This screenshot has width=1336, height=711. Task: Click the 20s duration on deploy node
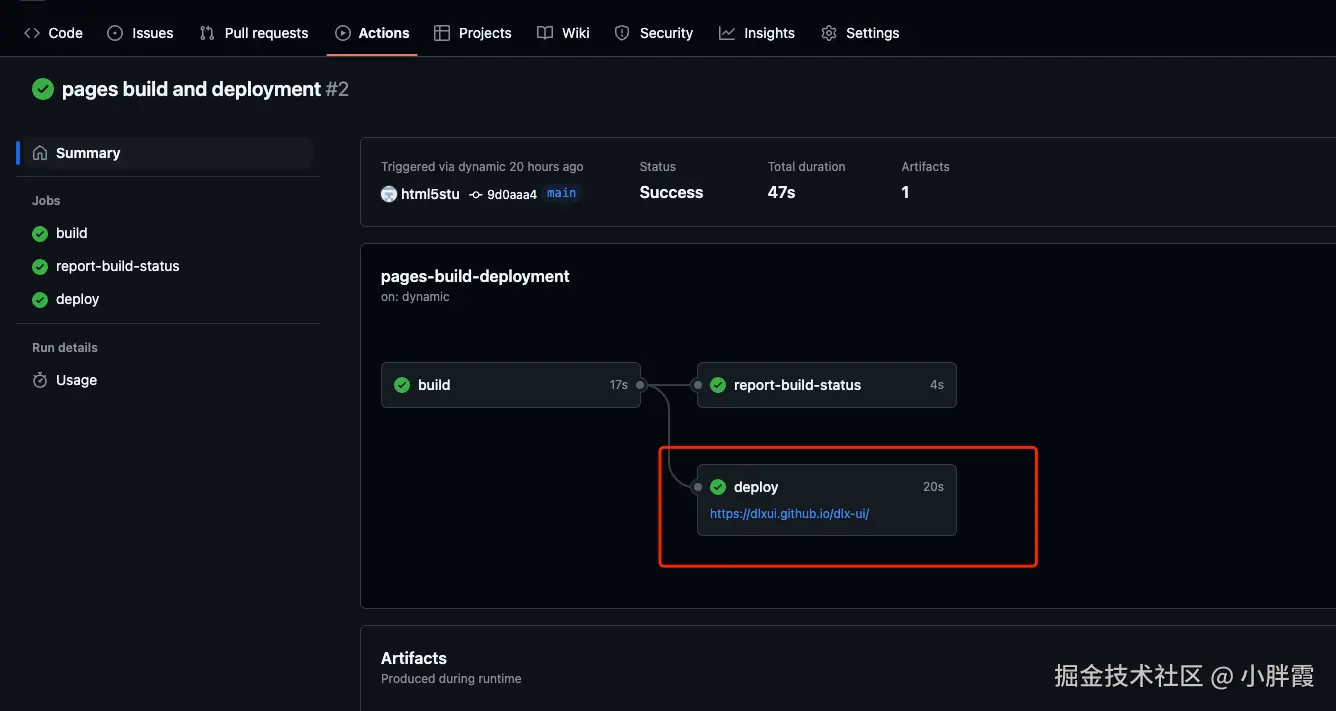coord(933,487)
